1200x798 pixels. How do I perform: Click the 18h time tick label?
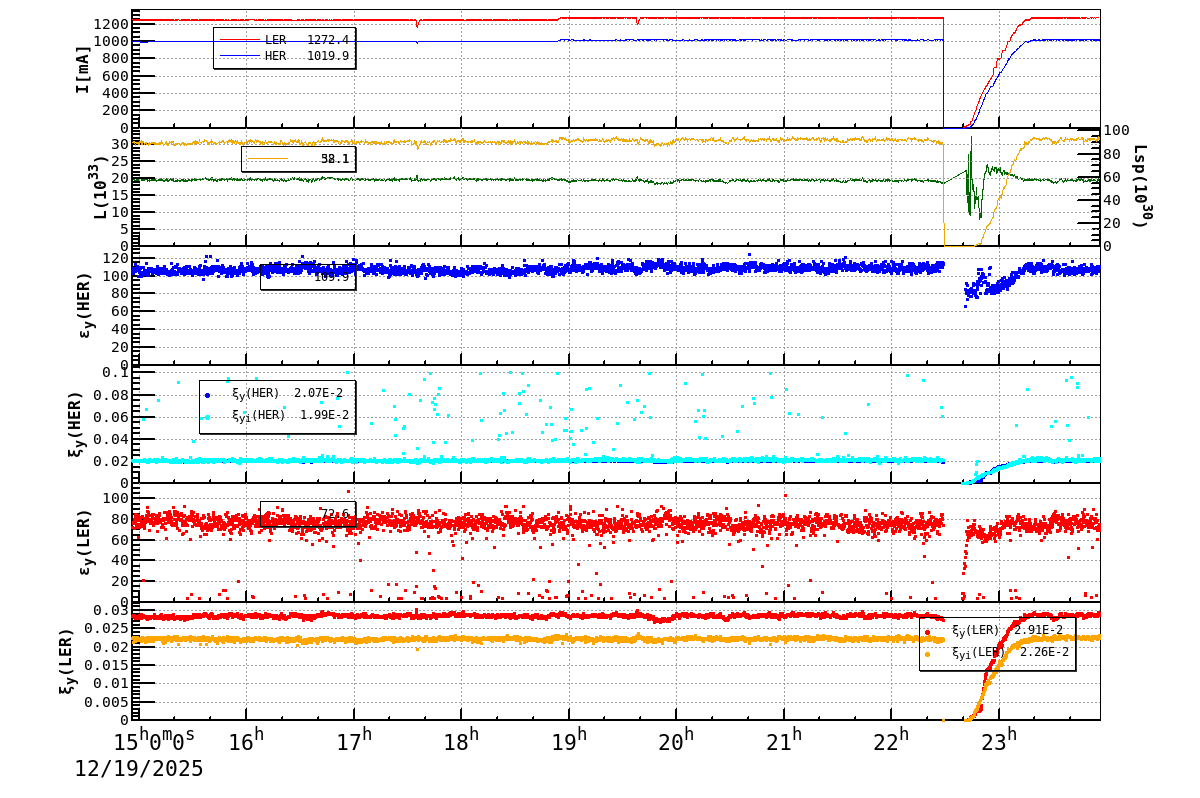click(461, 741)
